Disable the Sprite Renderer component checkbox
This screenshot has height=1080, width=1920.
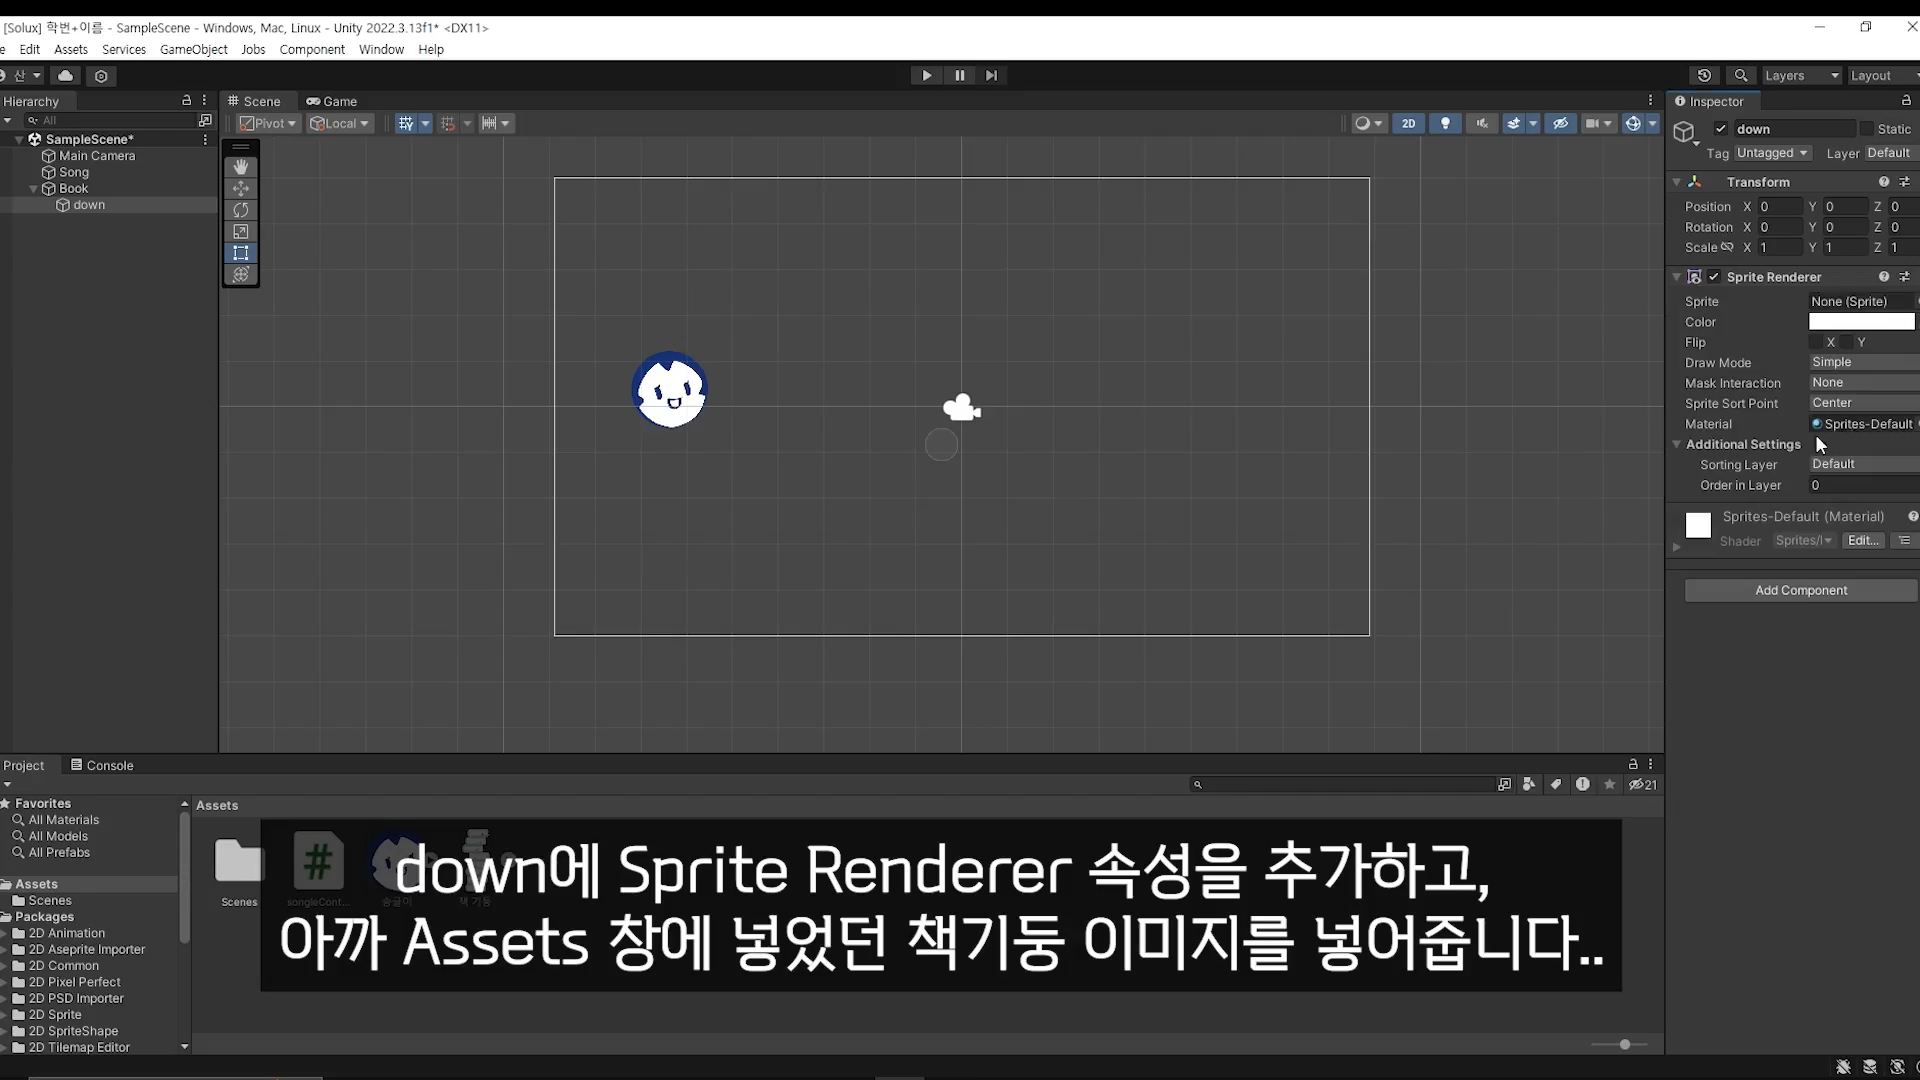1714,277
